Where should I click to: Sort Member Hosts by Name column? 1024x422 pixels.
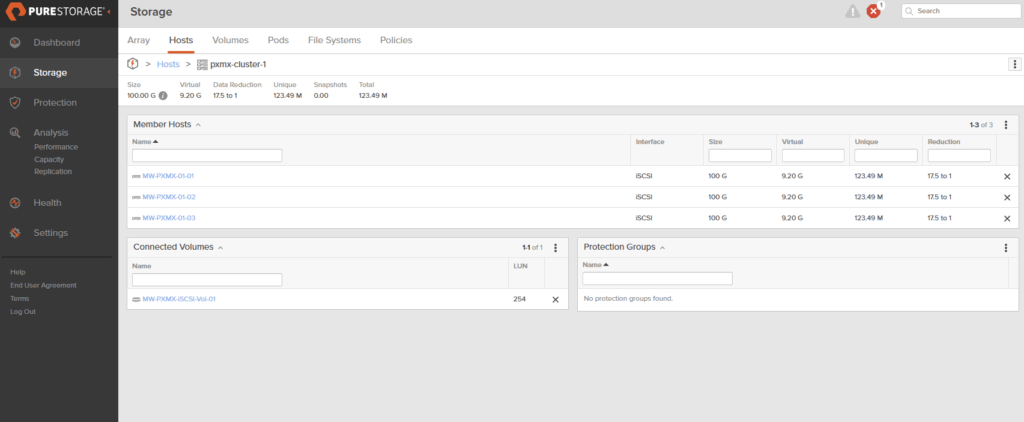click(x=146, y=142)
